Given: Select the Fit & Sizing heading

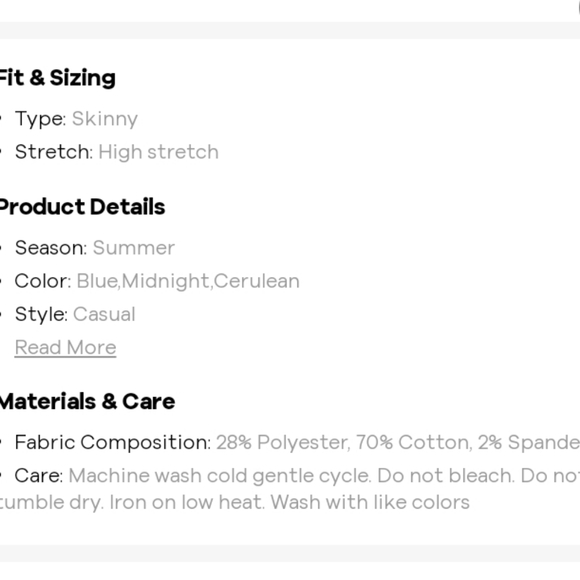Looking at the screenshot, I should [x=57, y=78].
